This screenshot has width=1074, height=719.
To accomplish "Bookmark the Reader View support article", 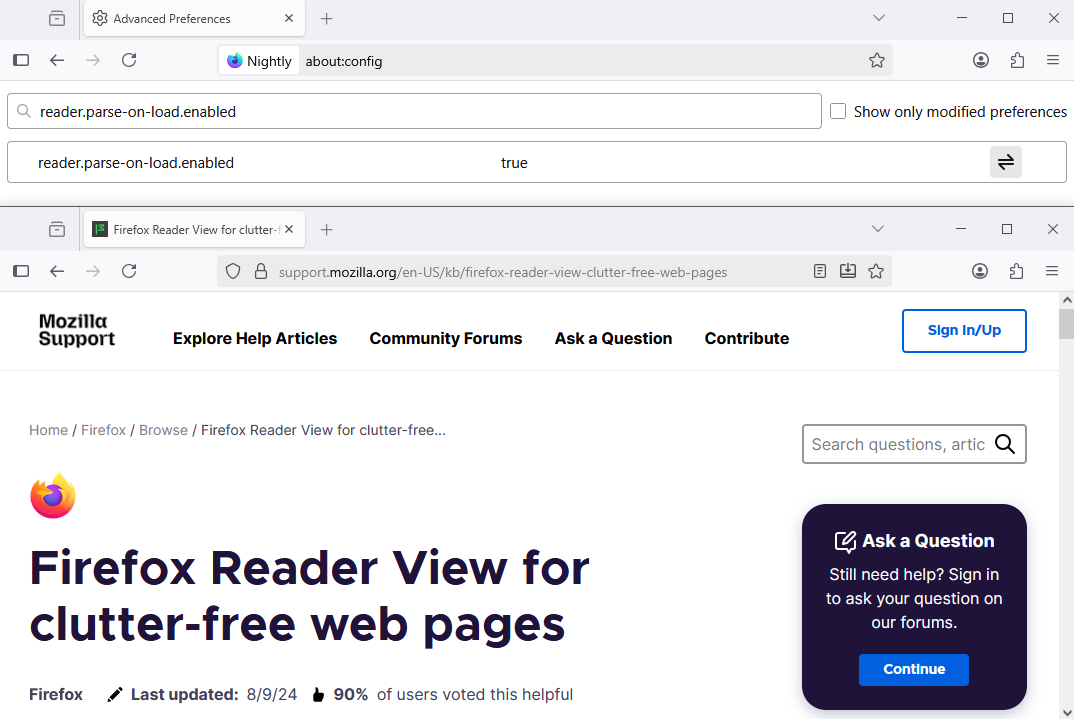I will [x=876, y=271].
